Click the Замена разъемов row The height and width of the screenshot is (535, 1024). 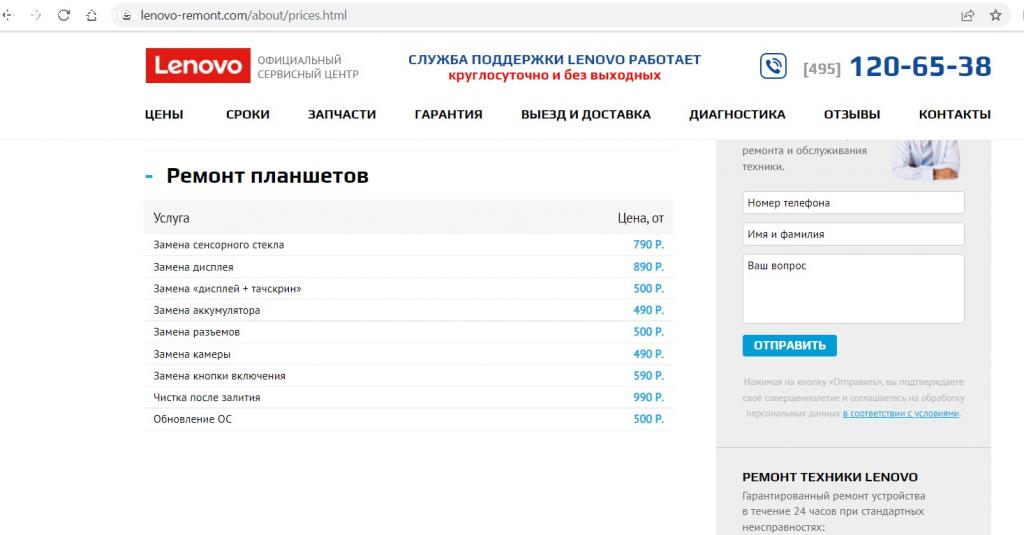pyautogui.click(x=408, y=332)
